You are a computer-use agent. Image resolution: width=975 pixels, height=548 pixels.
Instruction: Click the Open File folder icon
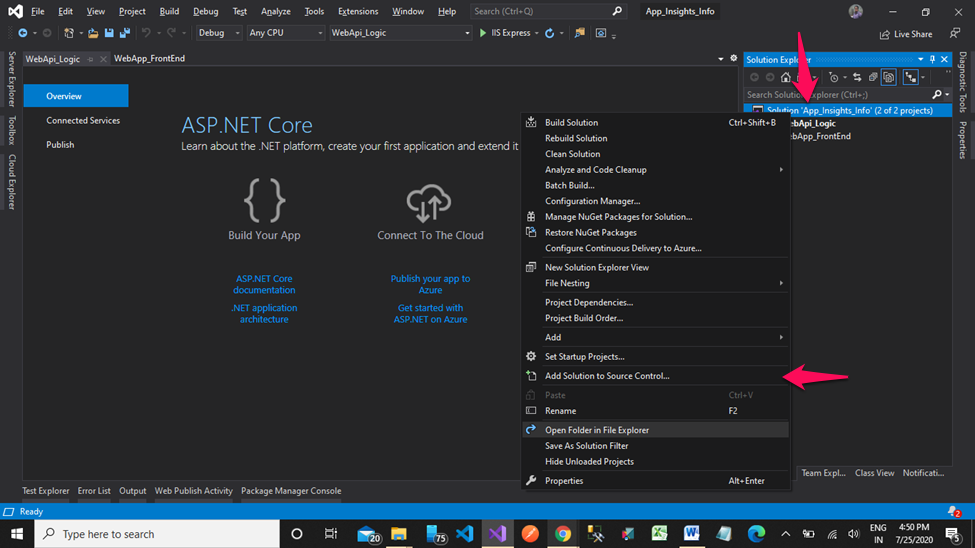(x=93, y=33)
